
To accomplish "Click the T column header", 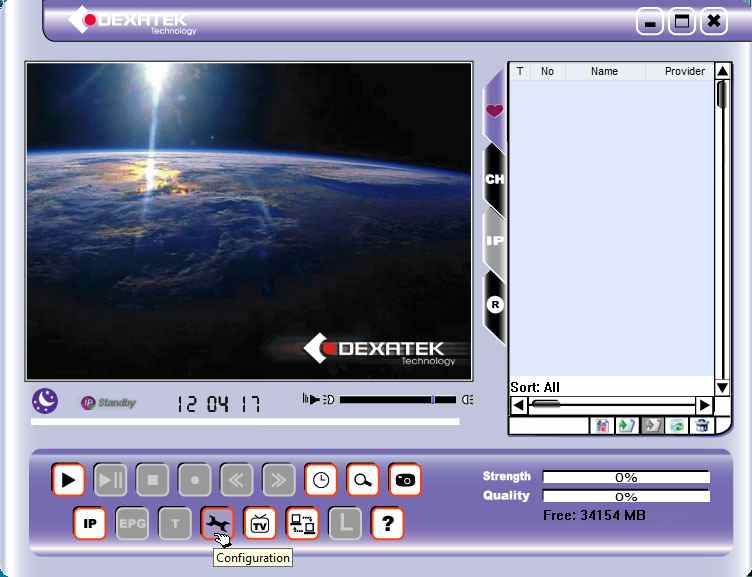I will (x=520, y=71).
